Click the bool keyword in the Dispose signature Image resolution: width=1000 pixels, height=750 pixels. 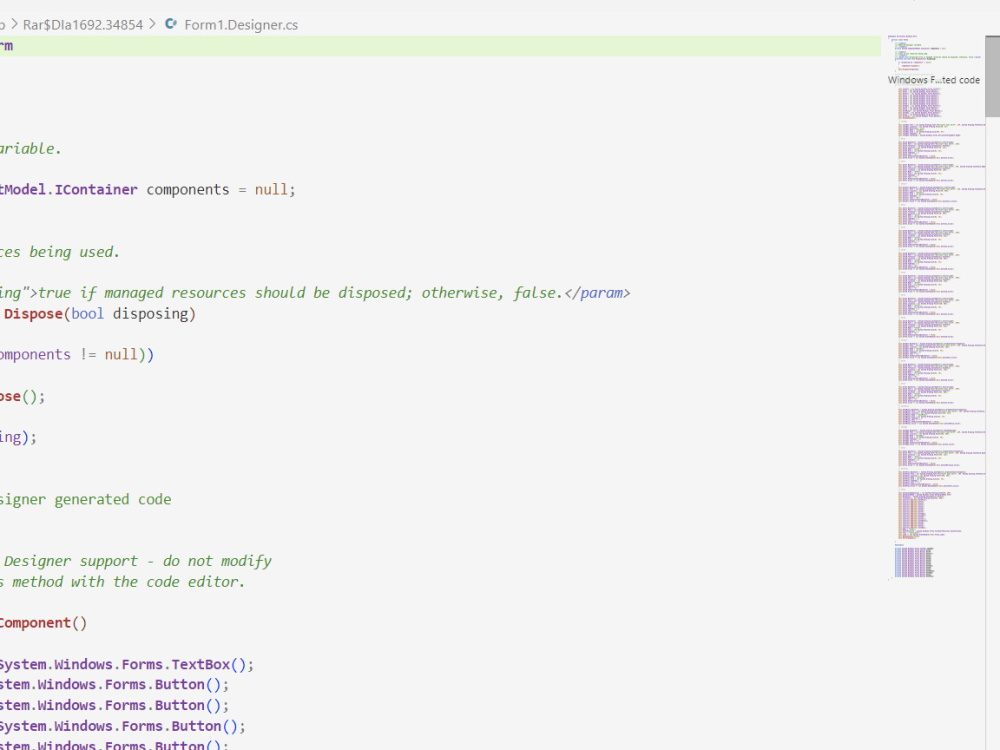click(x=87, y=313)
